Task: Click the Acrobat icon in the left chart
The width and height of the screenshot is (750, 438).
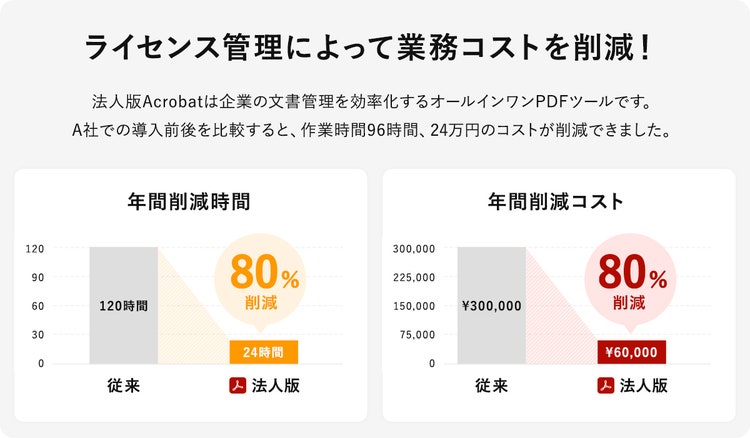Action: [238, 386]
